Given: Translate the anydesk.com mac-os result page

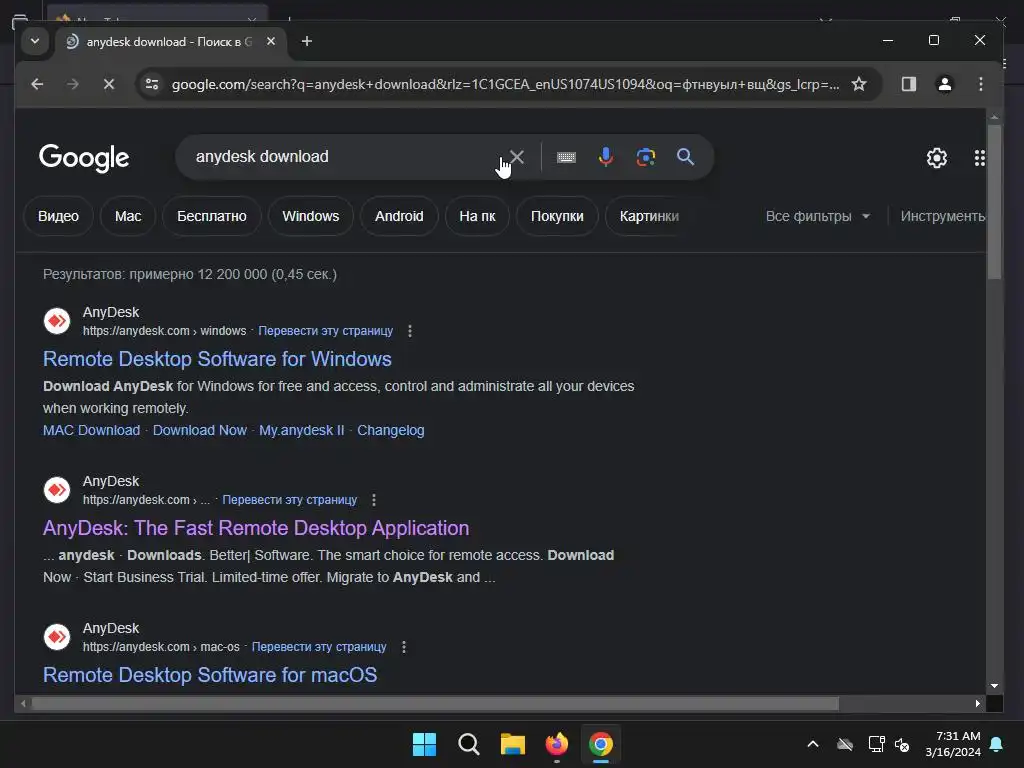Looking at the screenshot, I should 319,647.
